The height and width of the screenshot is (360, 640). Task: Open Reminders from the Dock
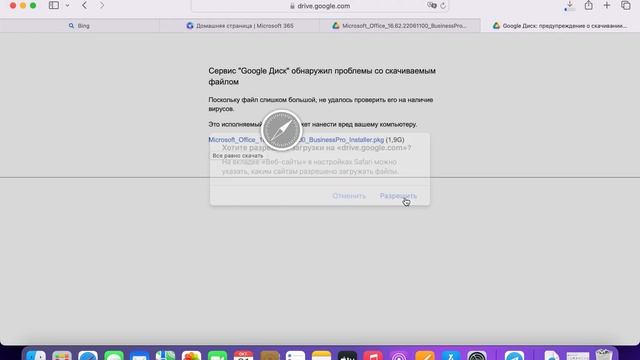pyautogui.click(x=296, y=355)
